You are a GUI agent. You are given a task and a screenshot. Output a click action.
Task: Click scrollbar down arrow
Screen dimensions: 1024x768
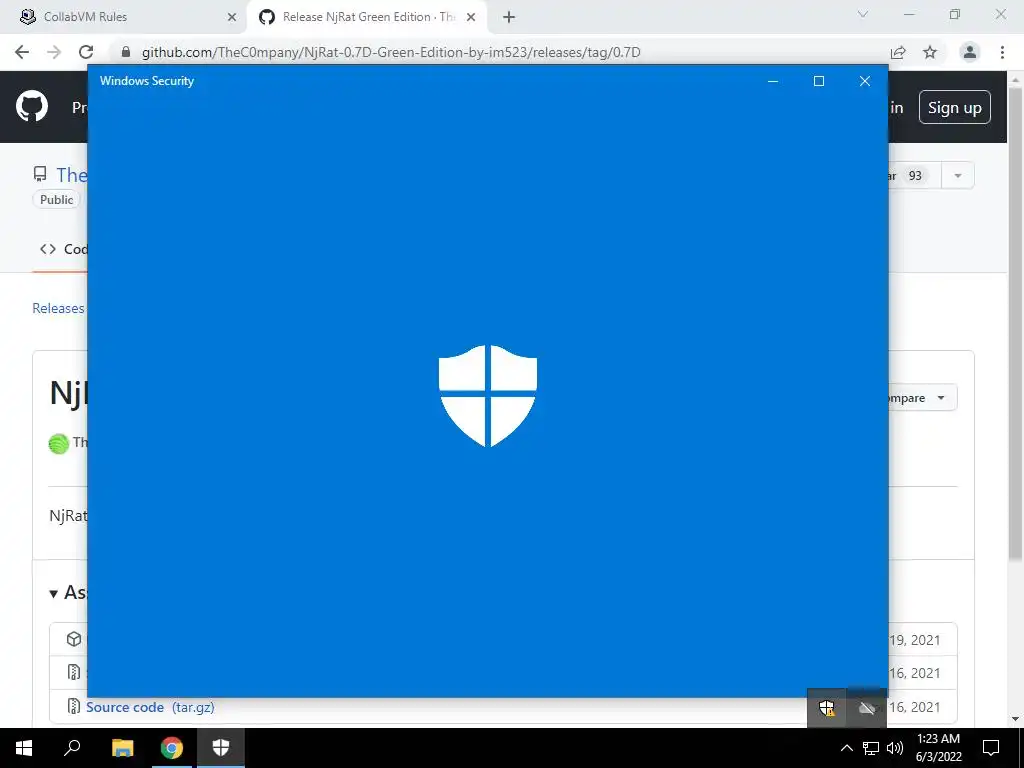click(x=1015, y=719)
